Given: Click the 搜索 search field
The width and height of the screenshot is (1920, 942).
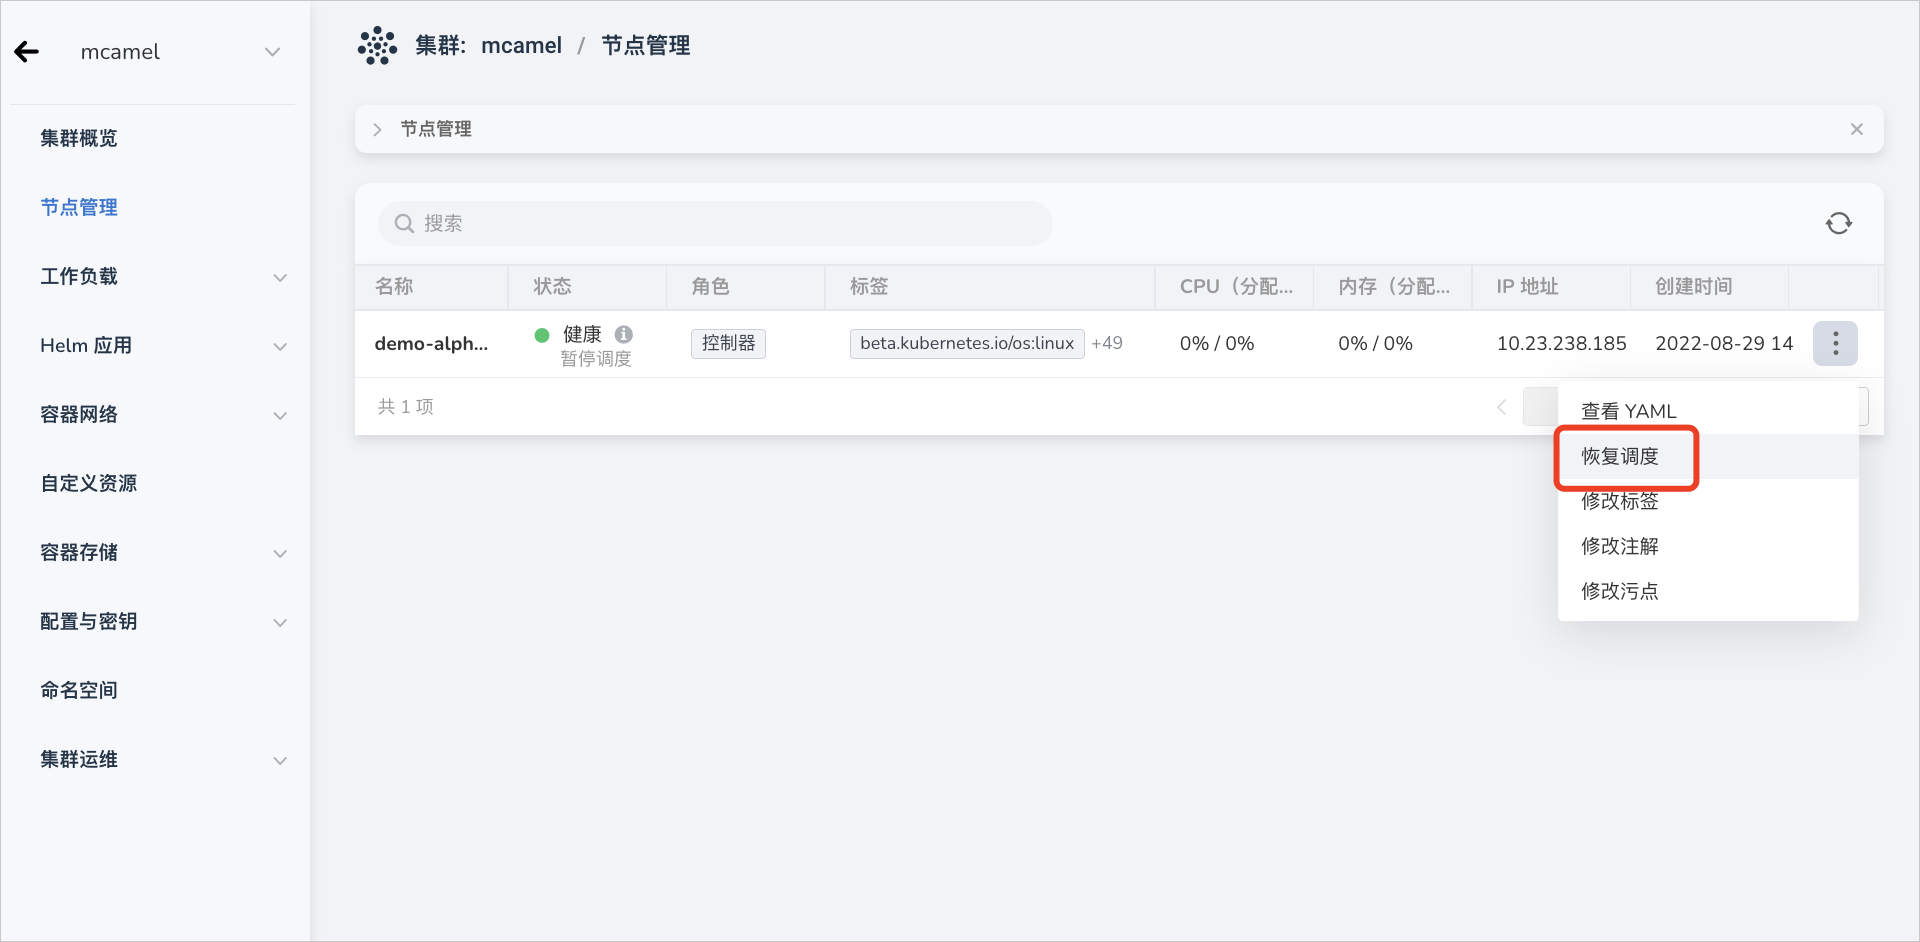Looking at the screenshot, I should click(715, 223).
